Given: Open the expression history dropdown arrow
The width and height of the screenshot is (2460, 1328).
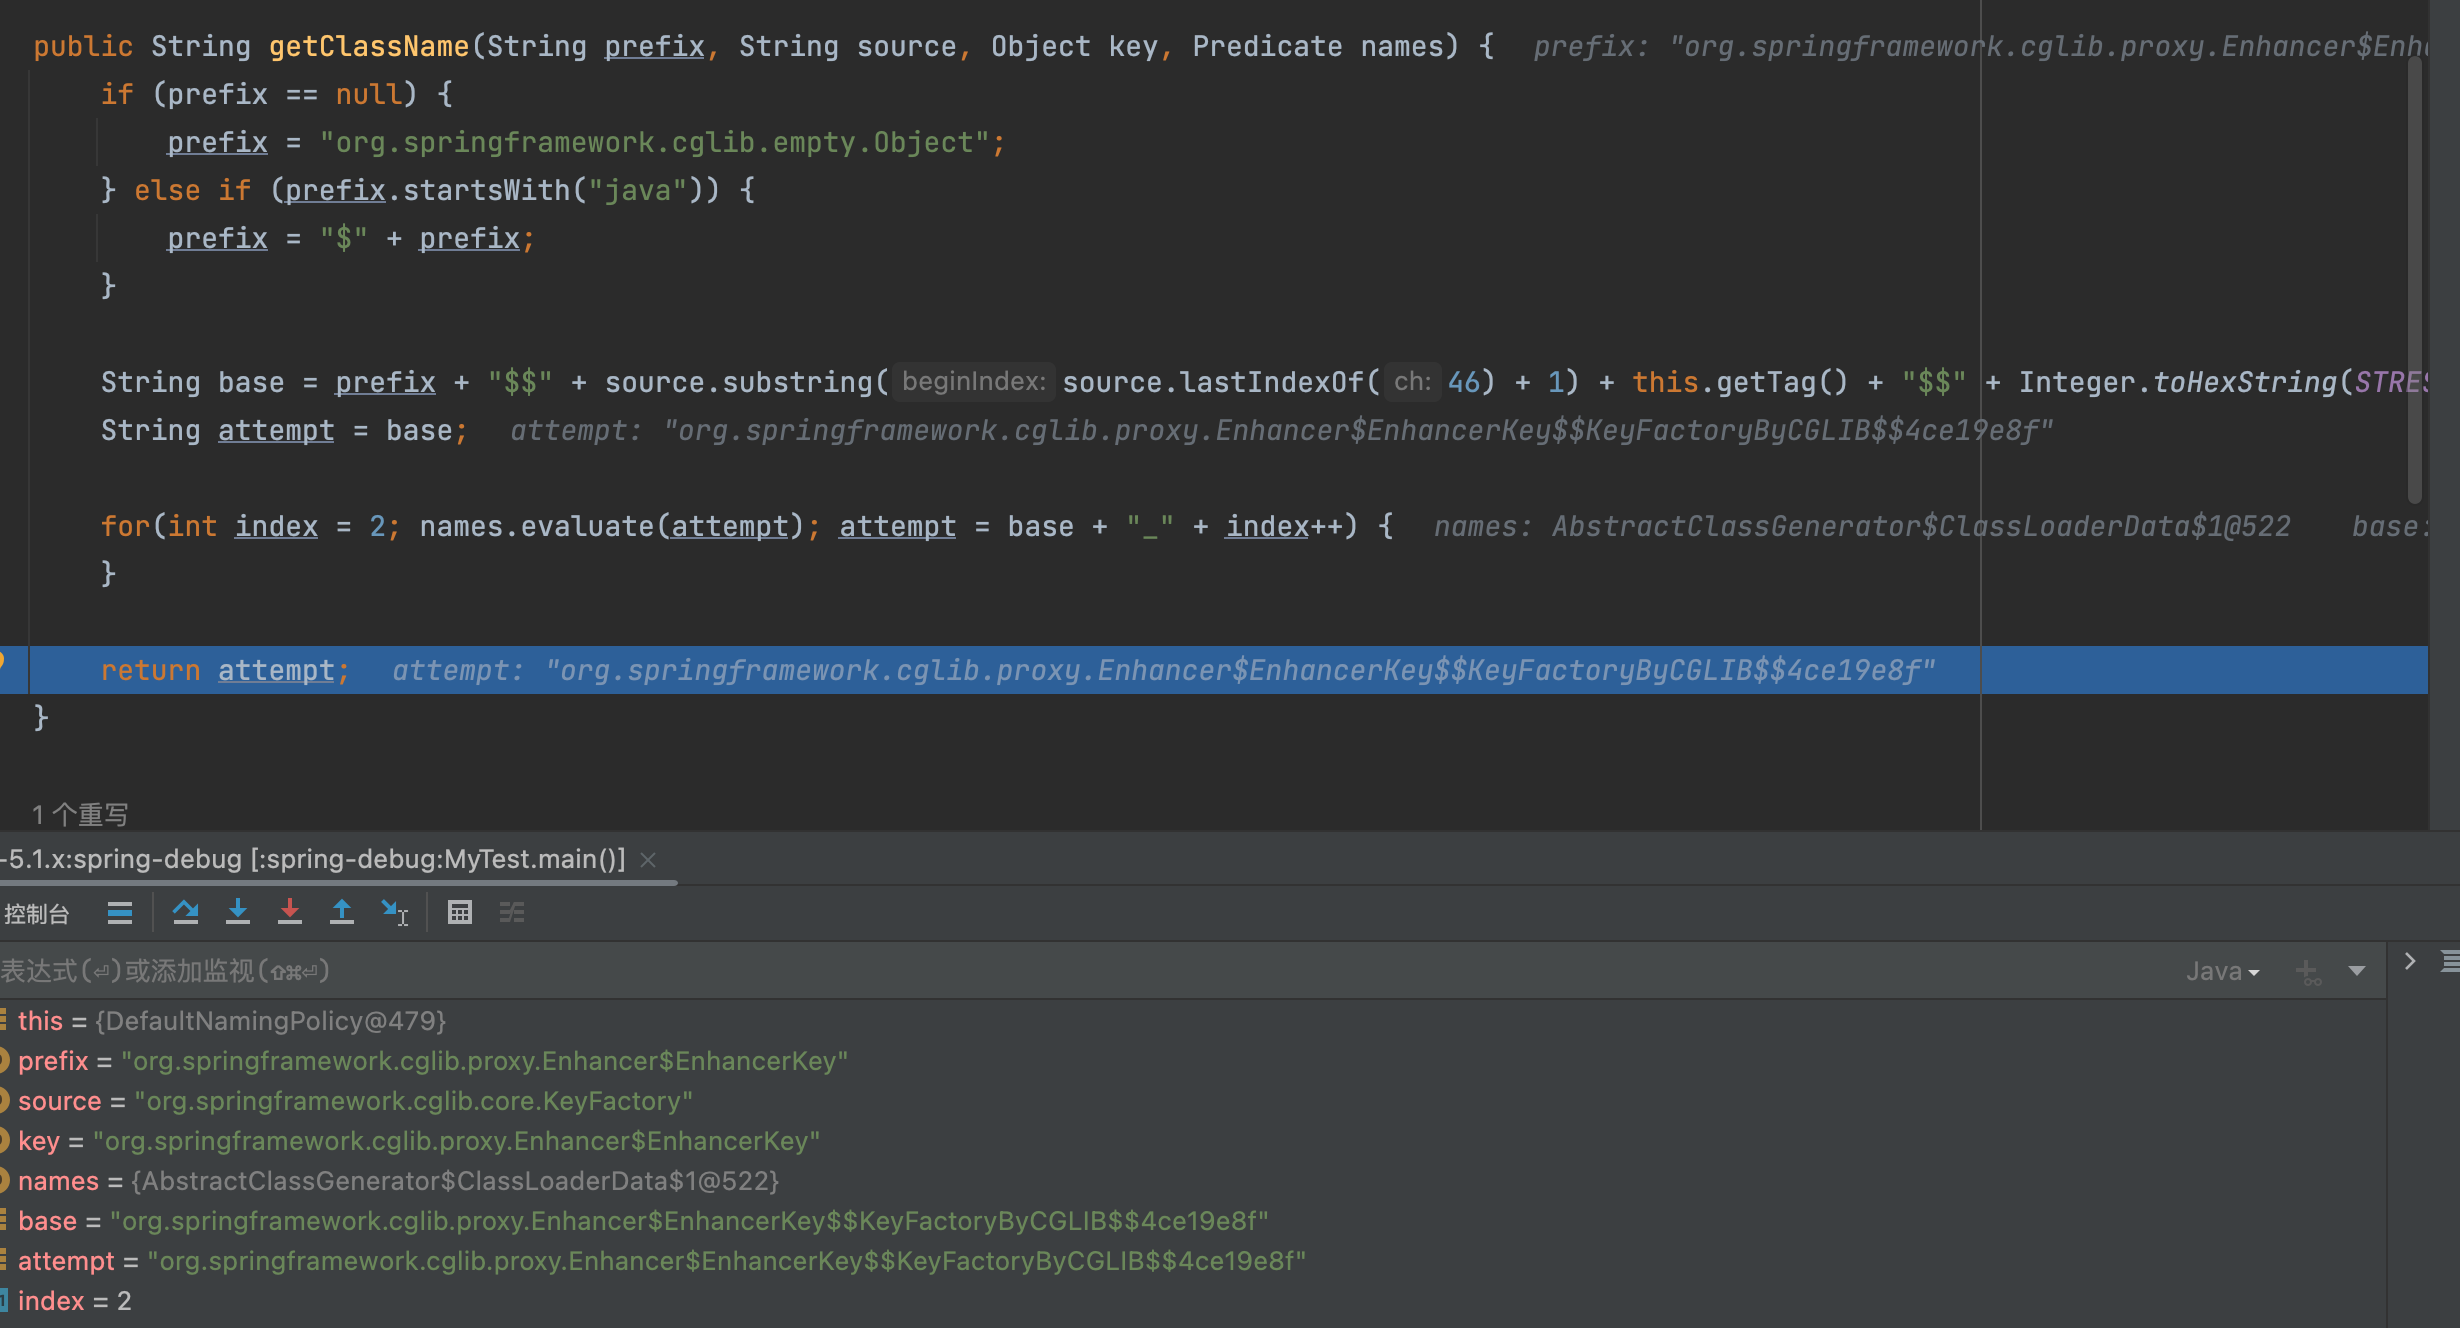Looking at the screenshot, I should (2357, 971).
